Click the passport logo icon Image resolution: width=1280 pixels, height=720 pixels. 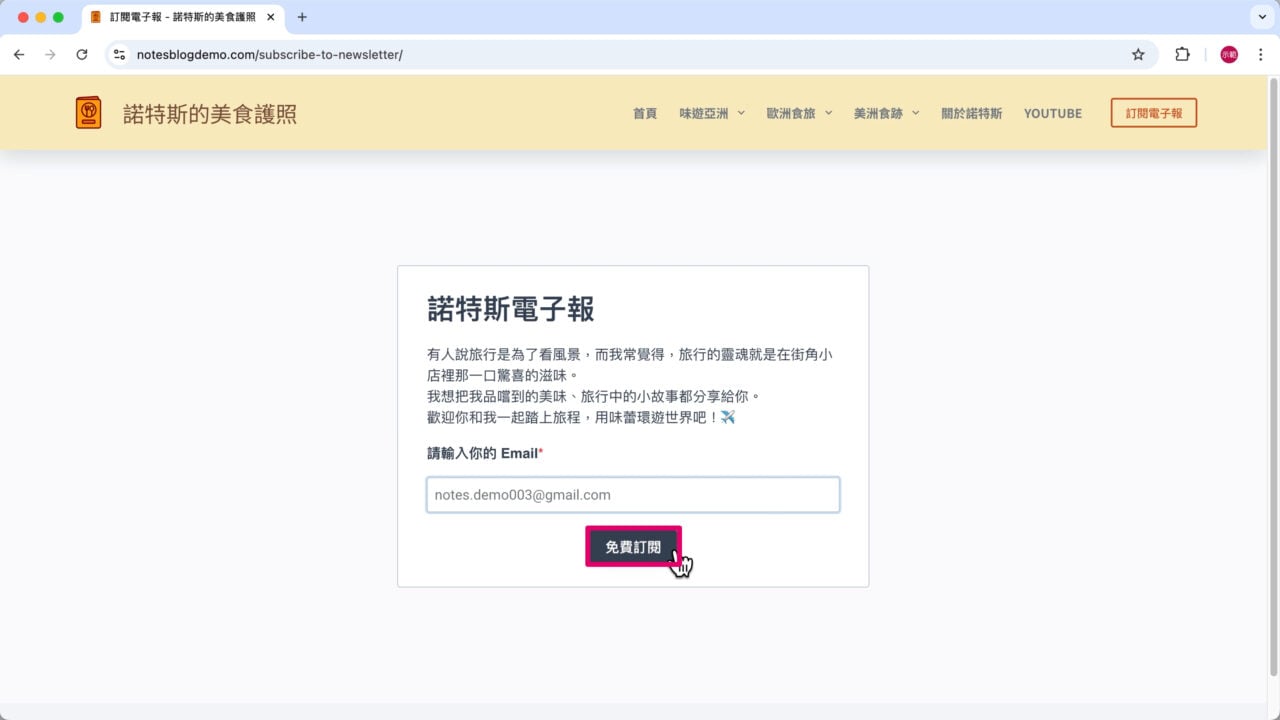point(88,112)
